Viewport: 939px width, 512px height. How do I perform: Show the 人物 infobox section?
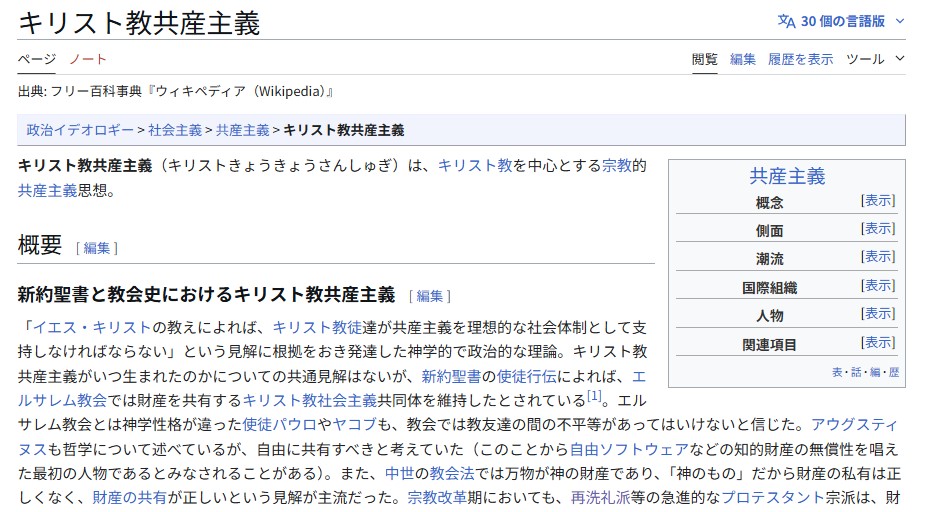coord(878,313)
